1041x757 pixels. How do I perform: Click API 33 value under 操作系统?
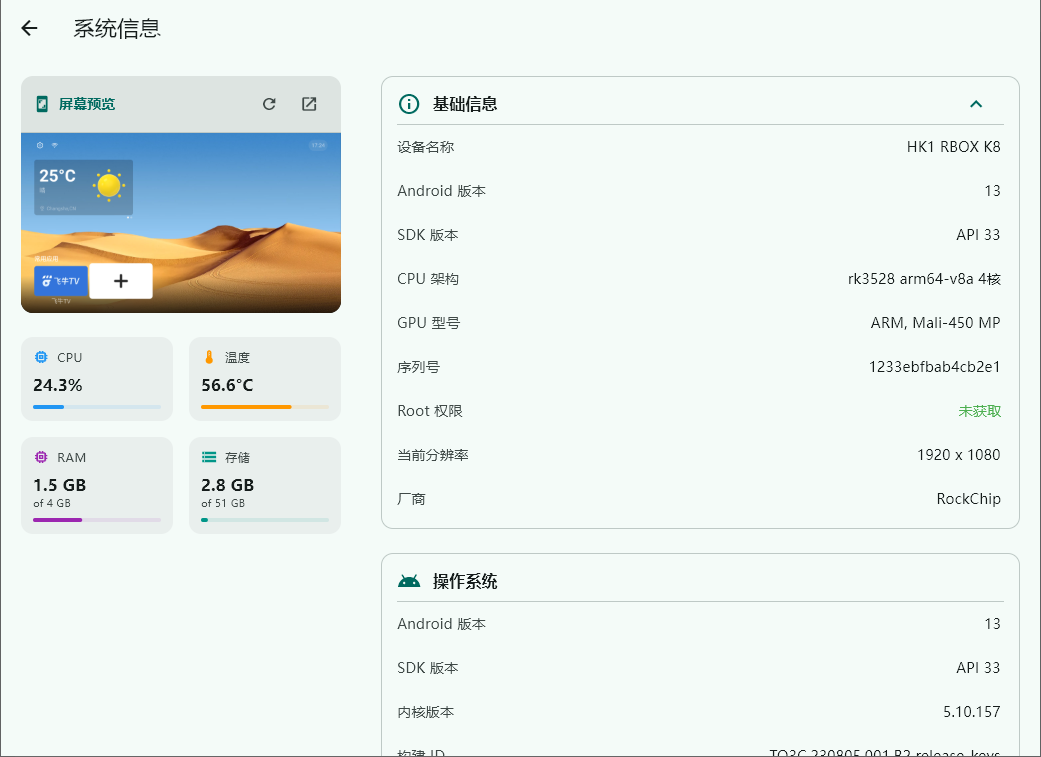coord(978,668)
